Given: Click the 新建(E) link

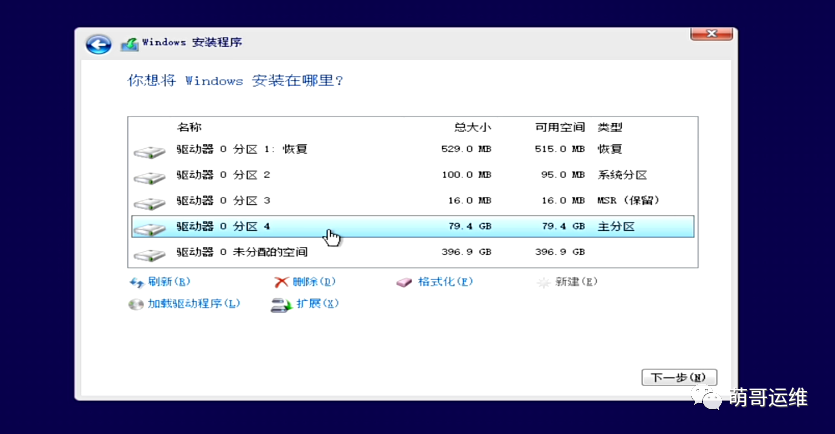Looking at the screenshot, I should point(576,282).
